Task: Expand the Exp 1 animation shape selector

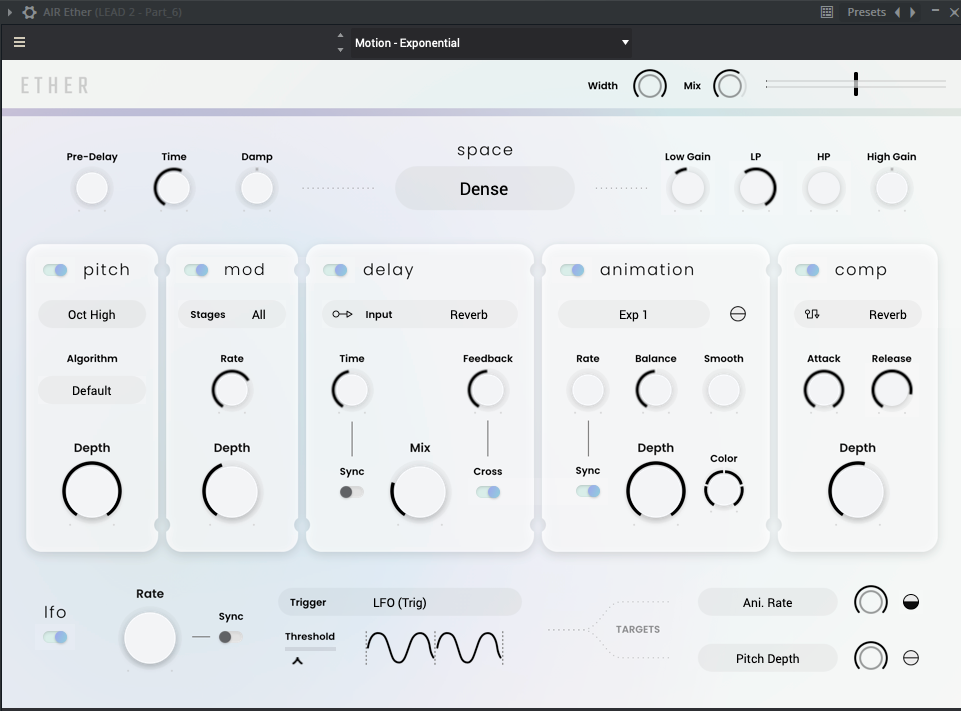Action: tap(633, 314)
